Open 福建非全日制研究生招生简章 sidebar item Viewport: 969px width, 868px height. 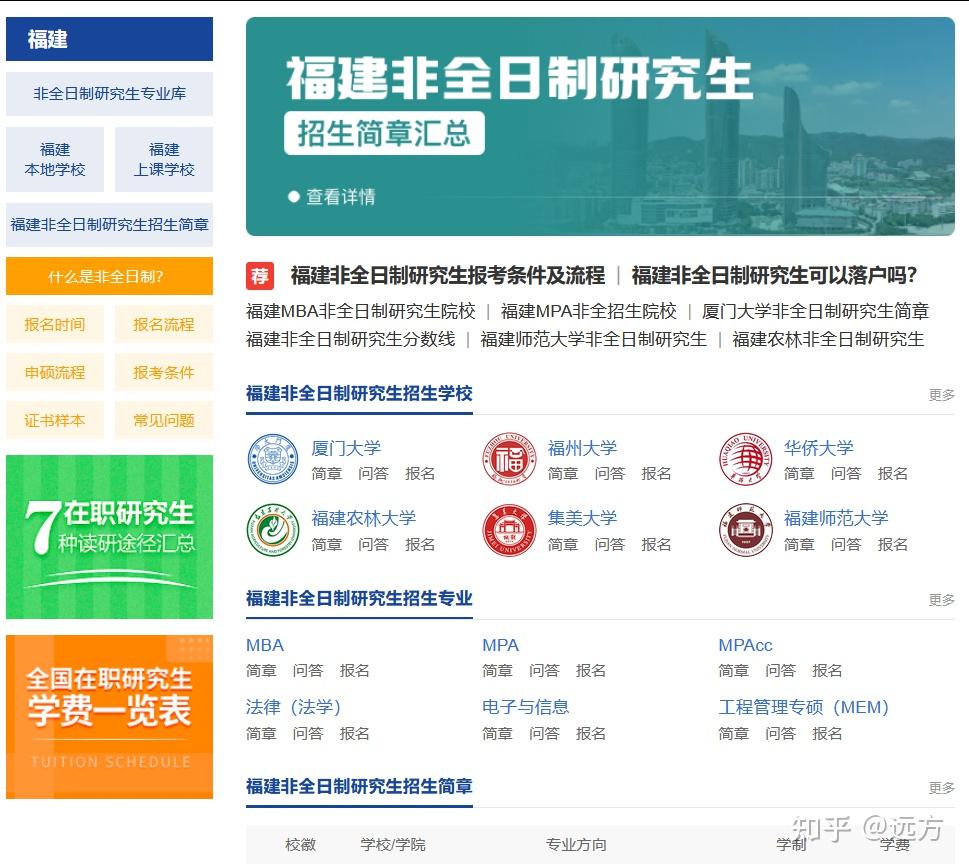(109, 225)
